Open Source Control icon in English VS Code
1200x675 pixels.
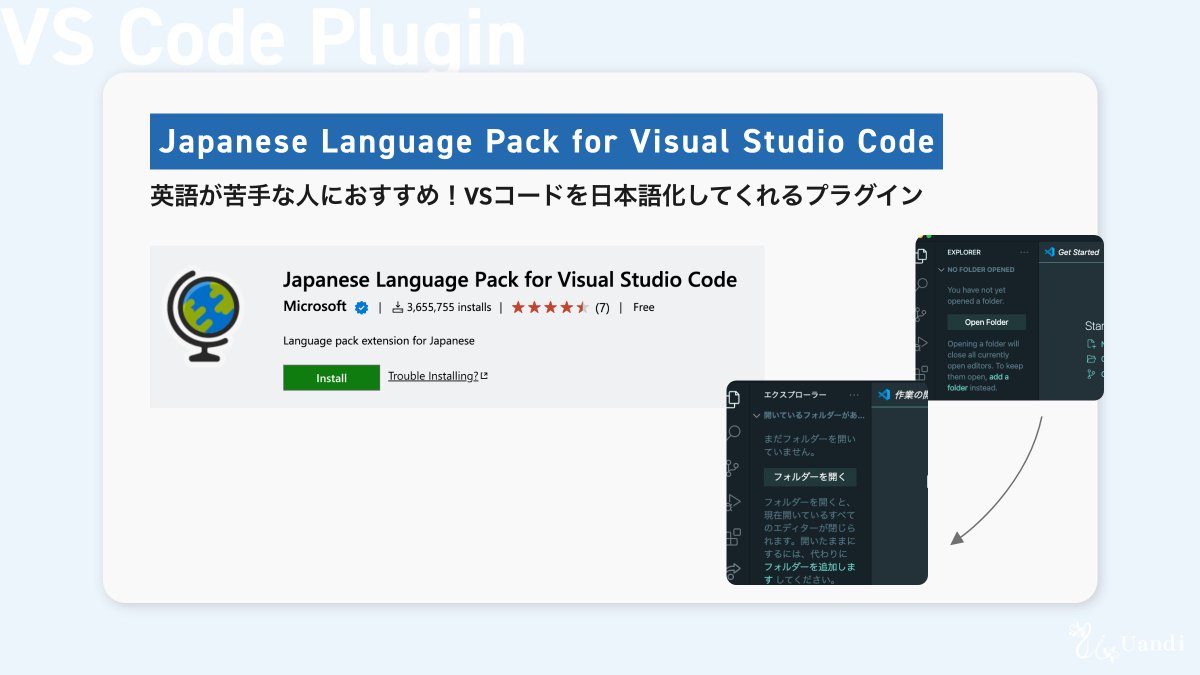coord(920,314)
